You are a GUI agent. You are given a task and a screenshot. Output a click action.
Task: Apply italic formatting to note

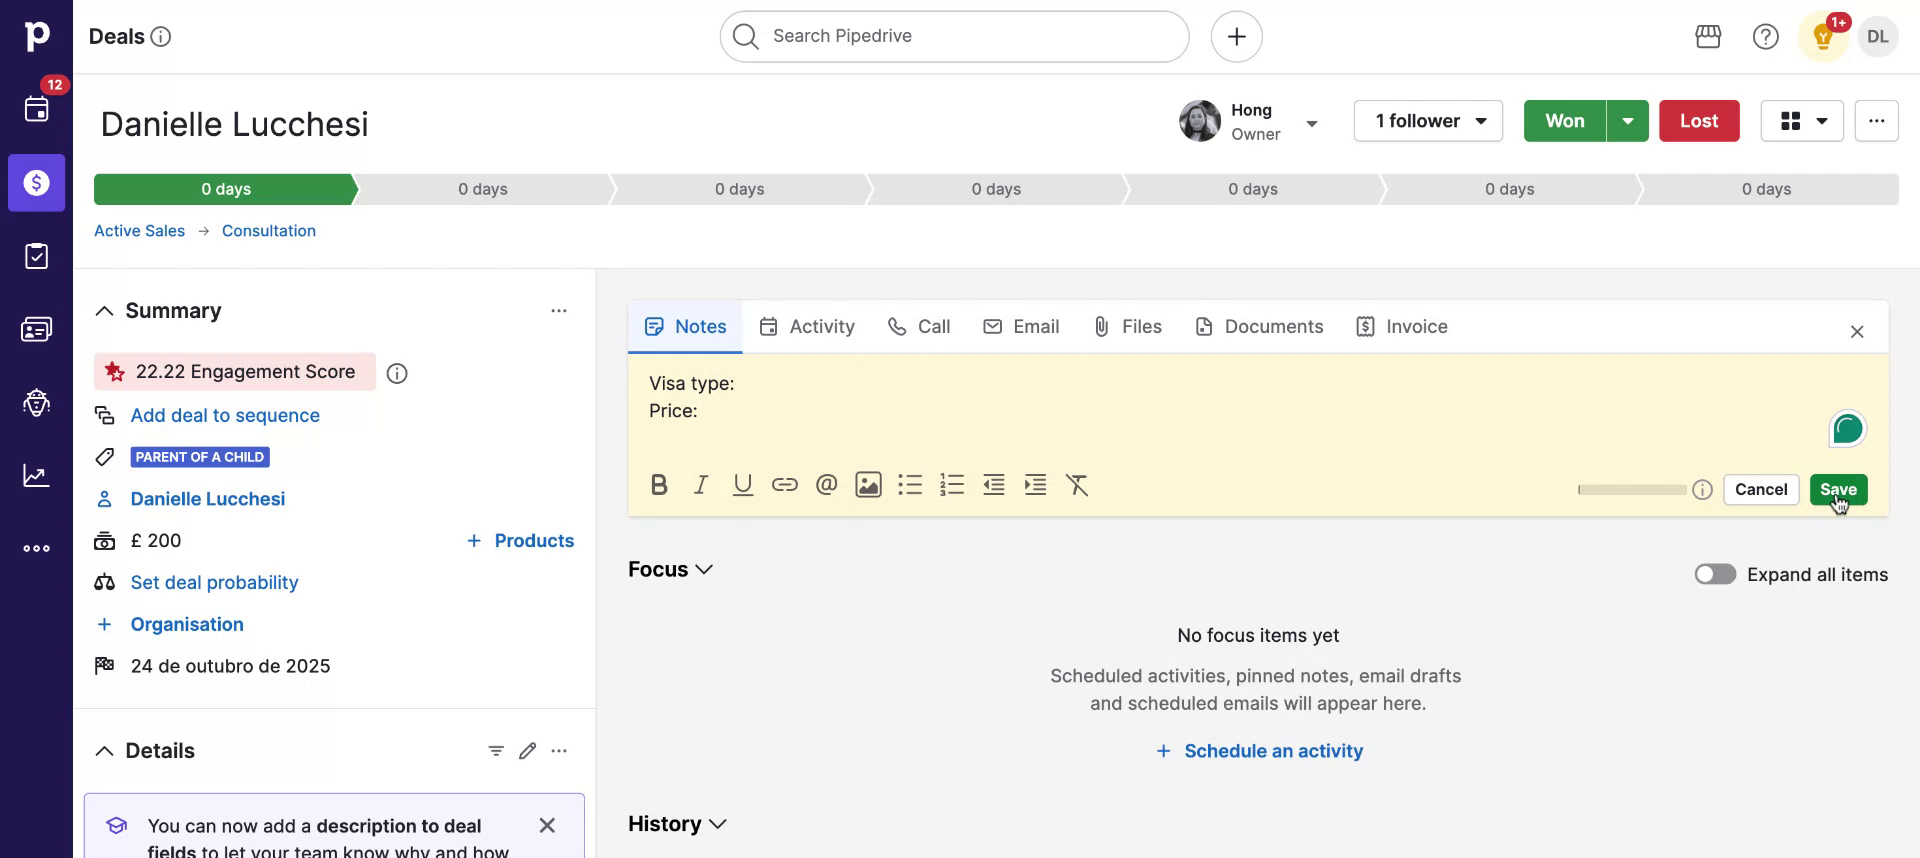[x=700, y=485]
